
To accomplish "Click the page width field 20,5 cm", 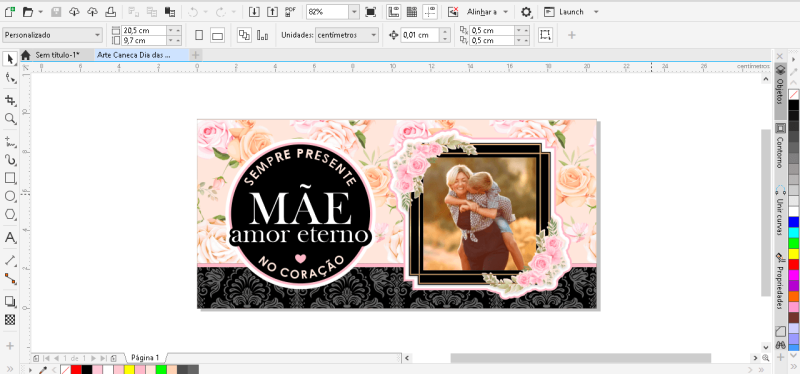I will point(144,31).
